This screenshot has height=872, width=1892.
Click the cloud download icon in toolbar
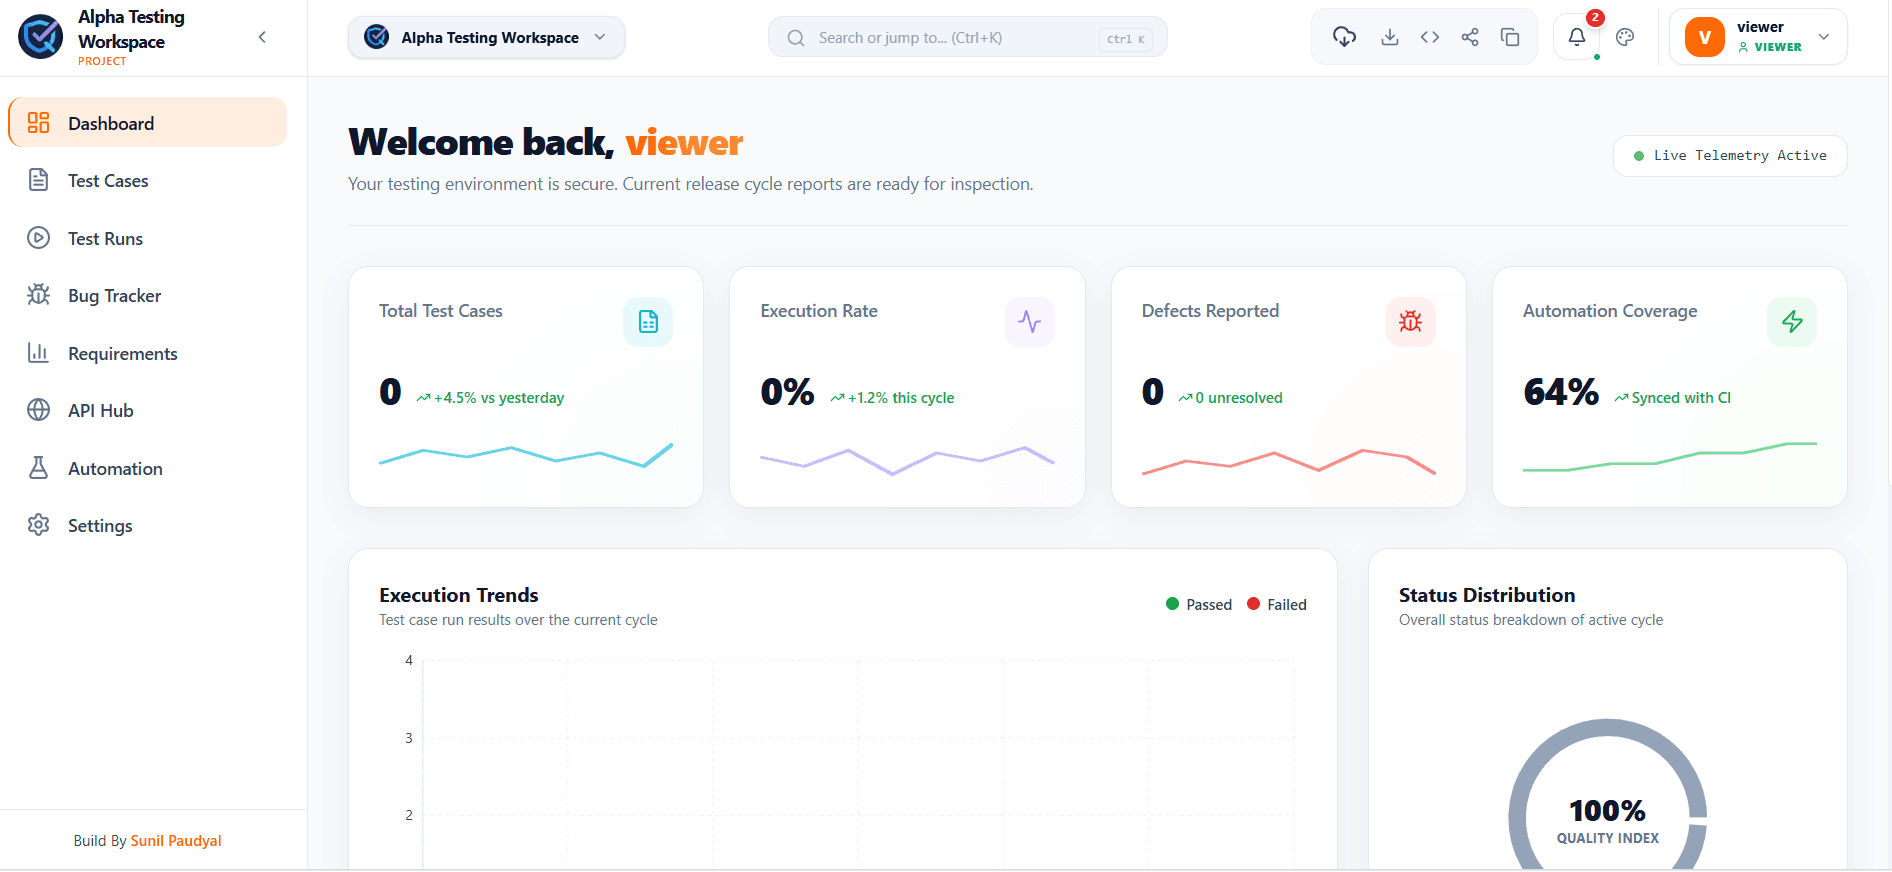[1344, 37]
